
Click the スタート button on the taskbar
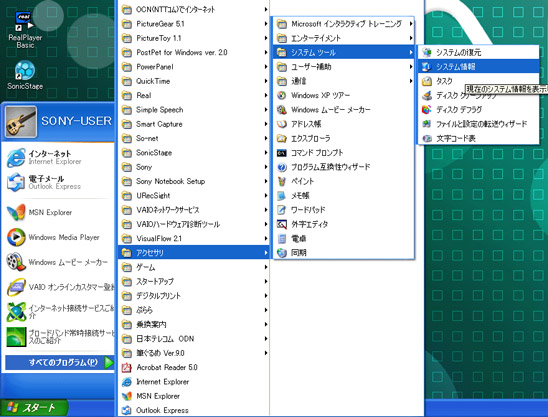(34, 408)
